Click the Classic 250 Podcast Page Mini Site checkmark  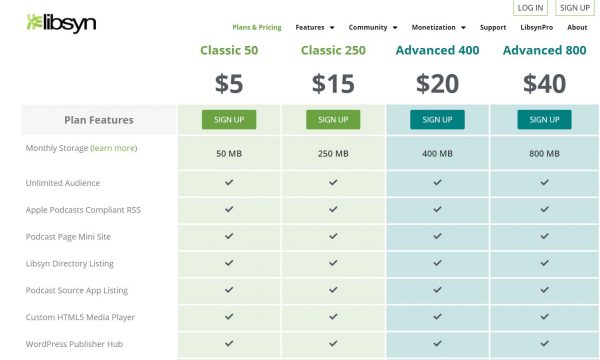pos(333,236)
